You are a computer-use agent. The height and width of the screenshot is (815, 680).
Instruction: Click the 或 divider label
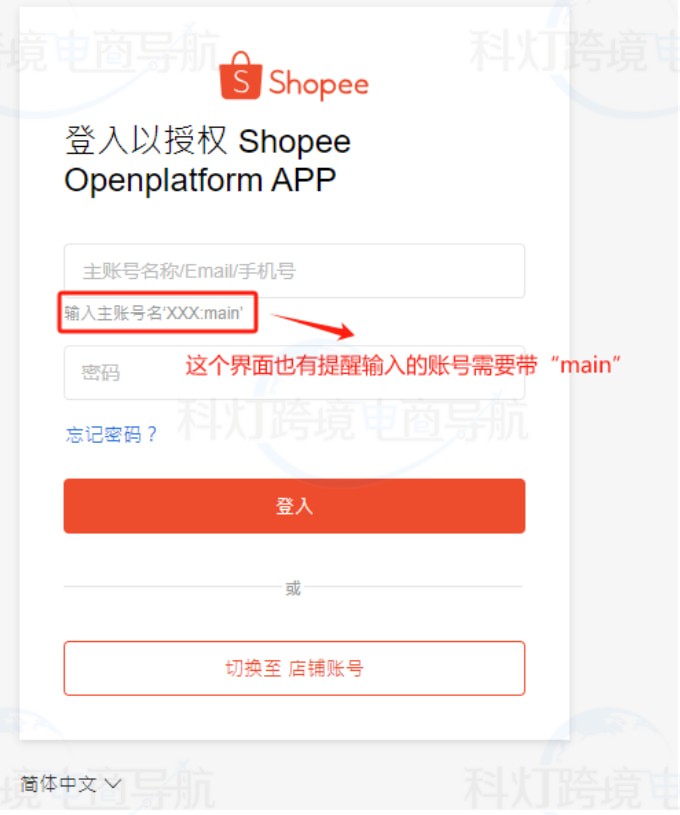coord(293,588)
